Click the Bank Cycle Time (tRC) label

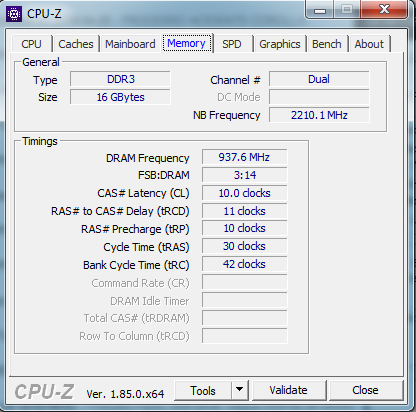[136, 265]
